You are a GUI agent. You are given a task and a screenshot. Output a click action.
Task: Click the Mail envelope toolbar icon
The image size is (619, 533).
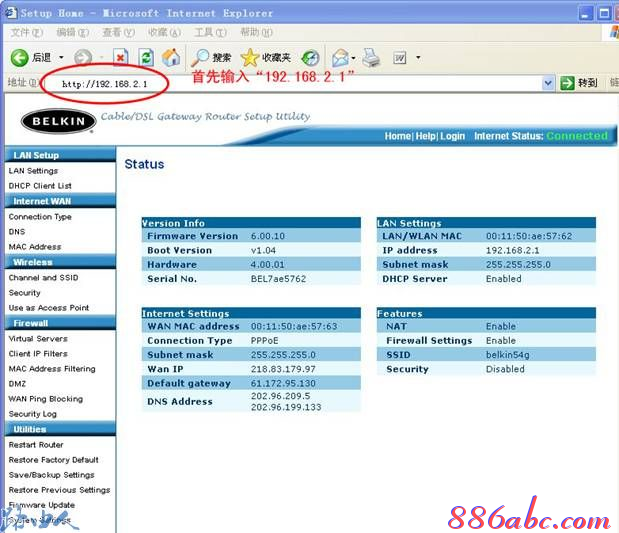pyautogui.click(x=340, y=58)
